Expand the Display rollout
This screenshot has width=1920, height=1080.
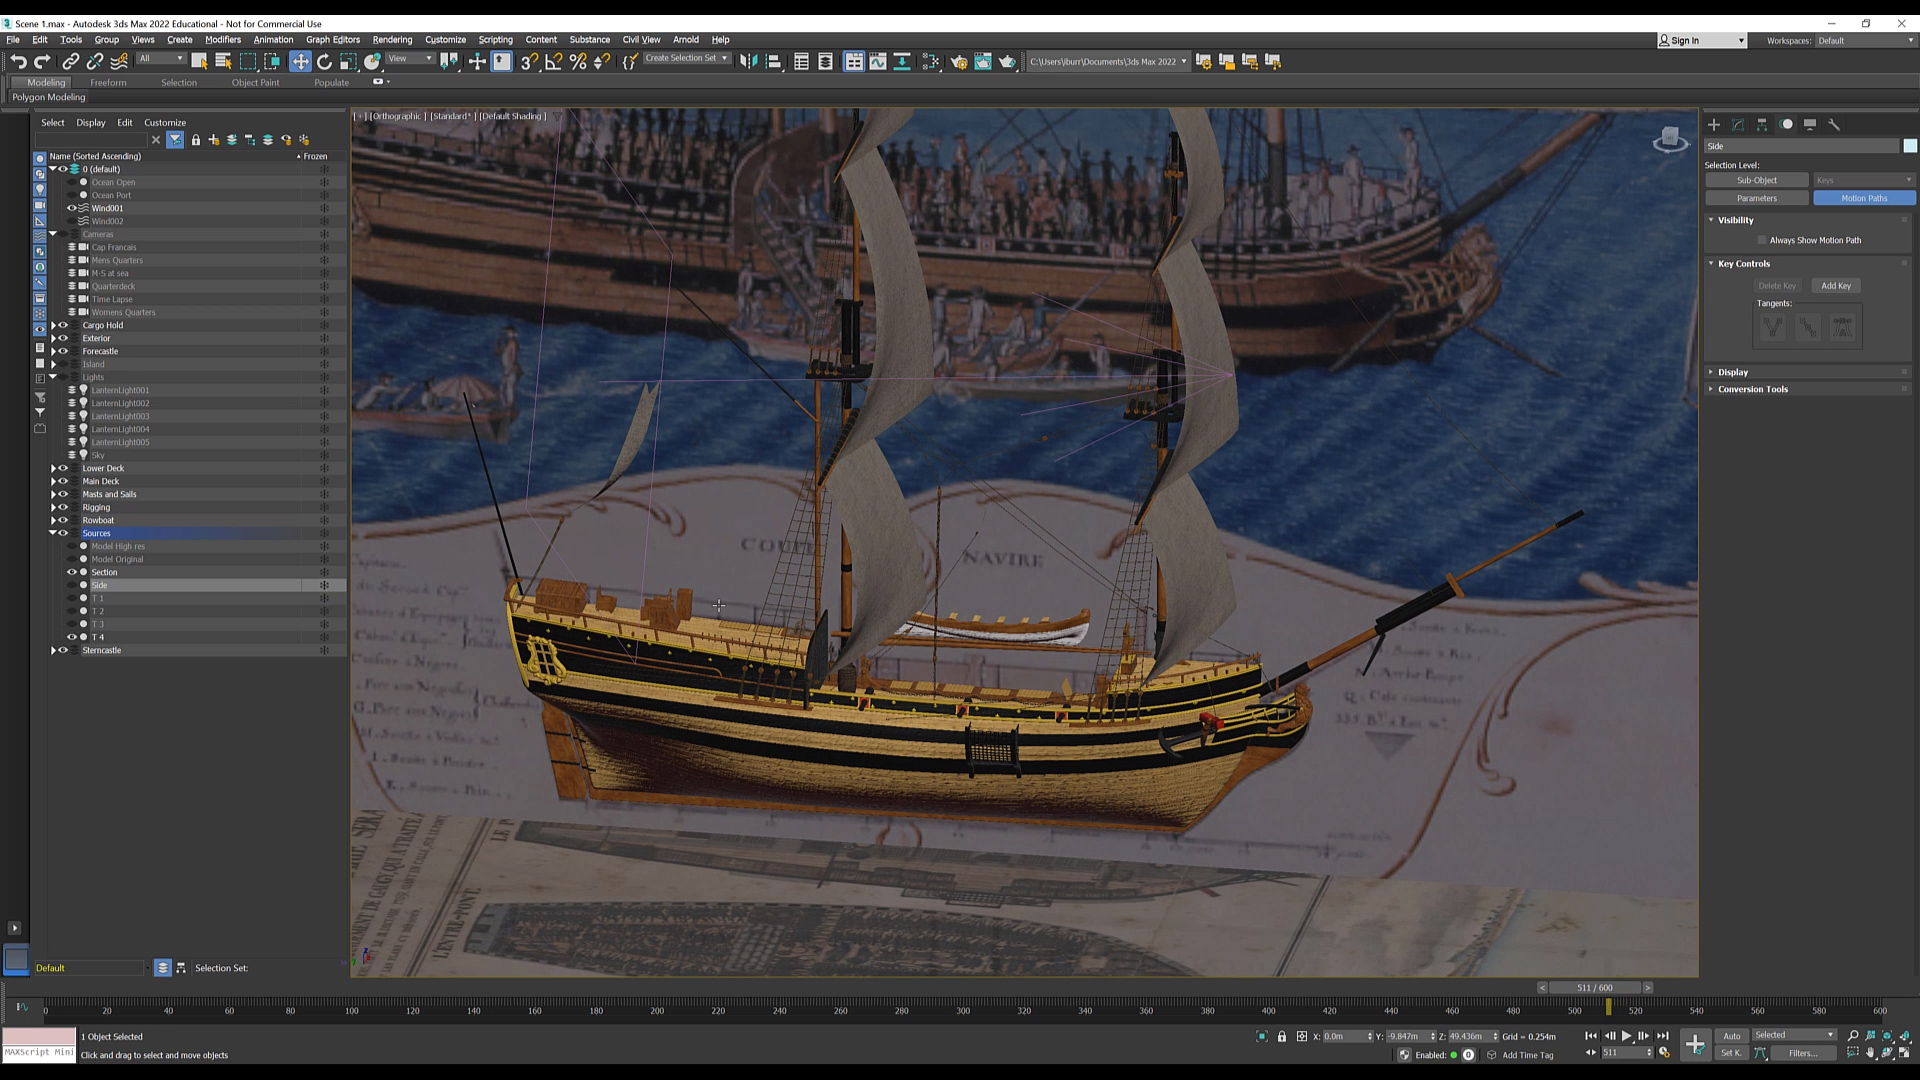[1732, 372]
